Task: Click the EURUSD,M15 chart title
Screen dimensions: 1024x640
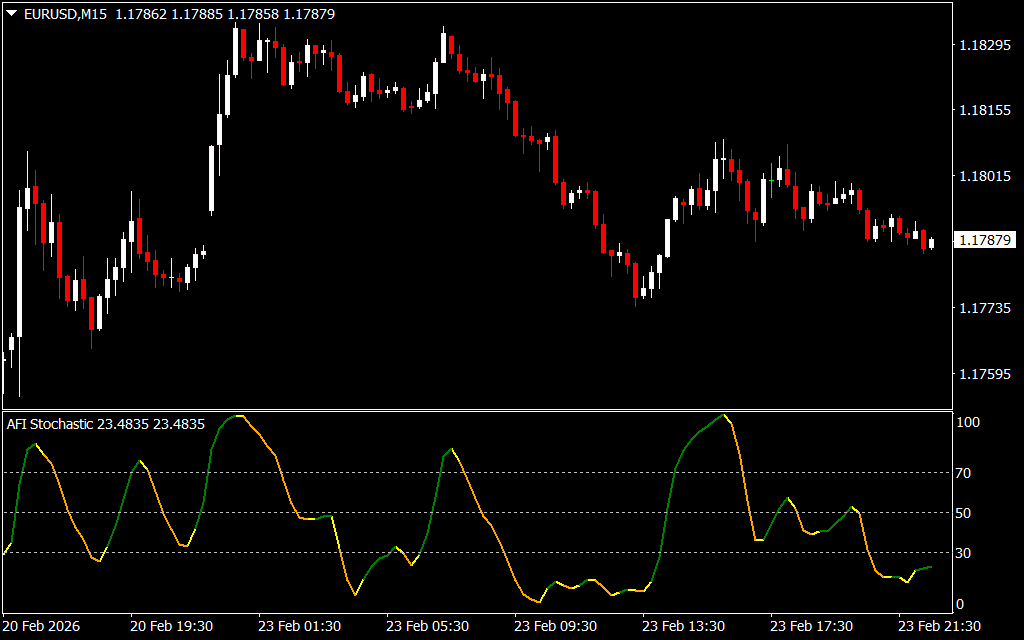Action: [x=64, y=14]
